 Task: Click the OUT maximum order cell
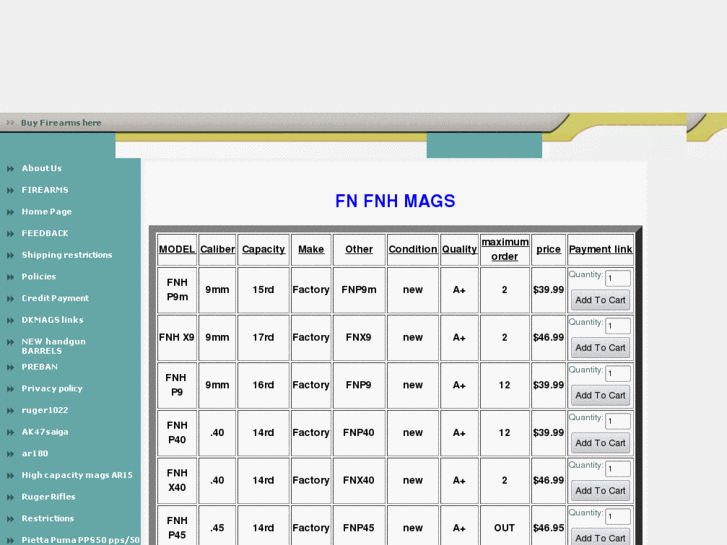[x=504, y=528]
